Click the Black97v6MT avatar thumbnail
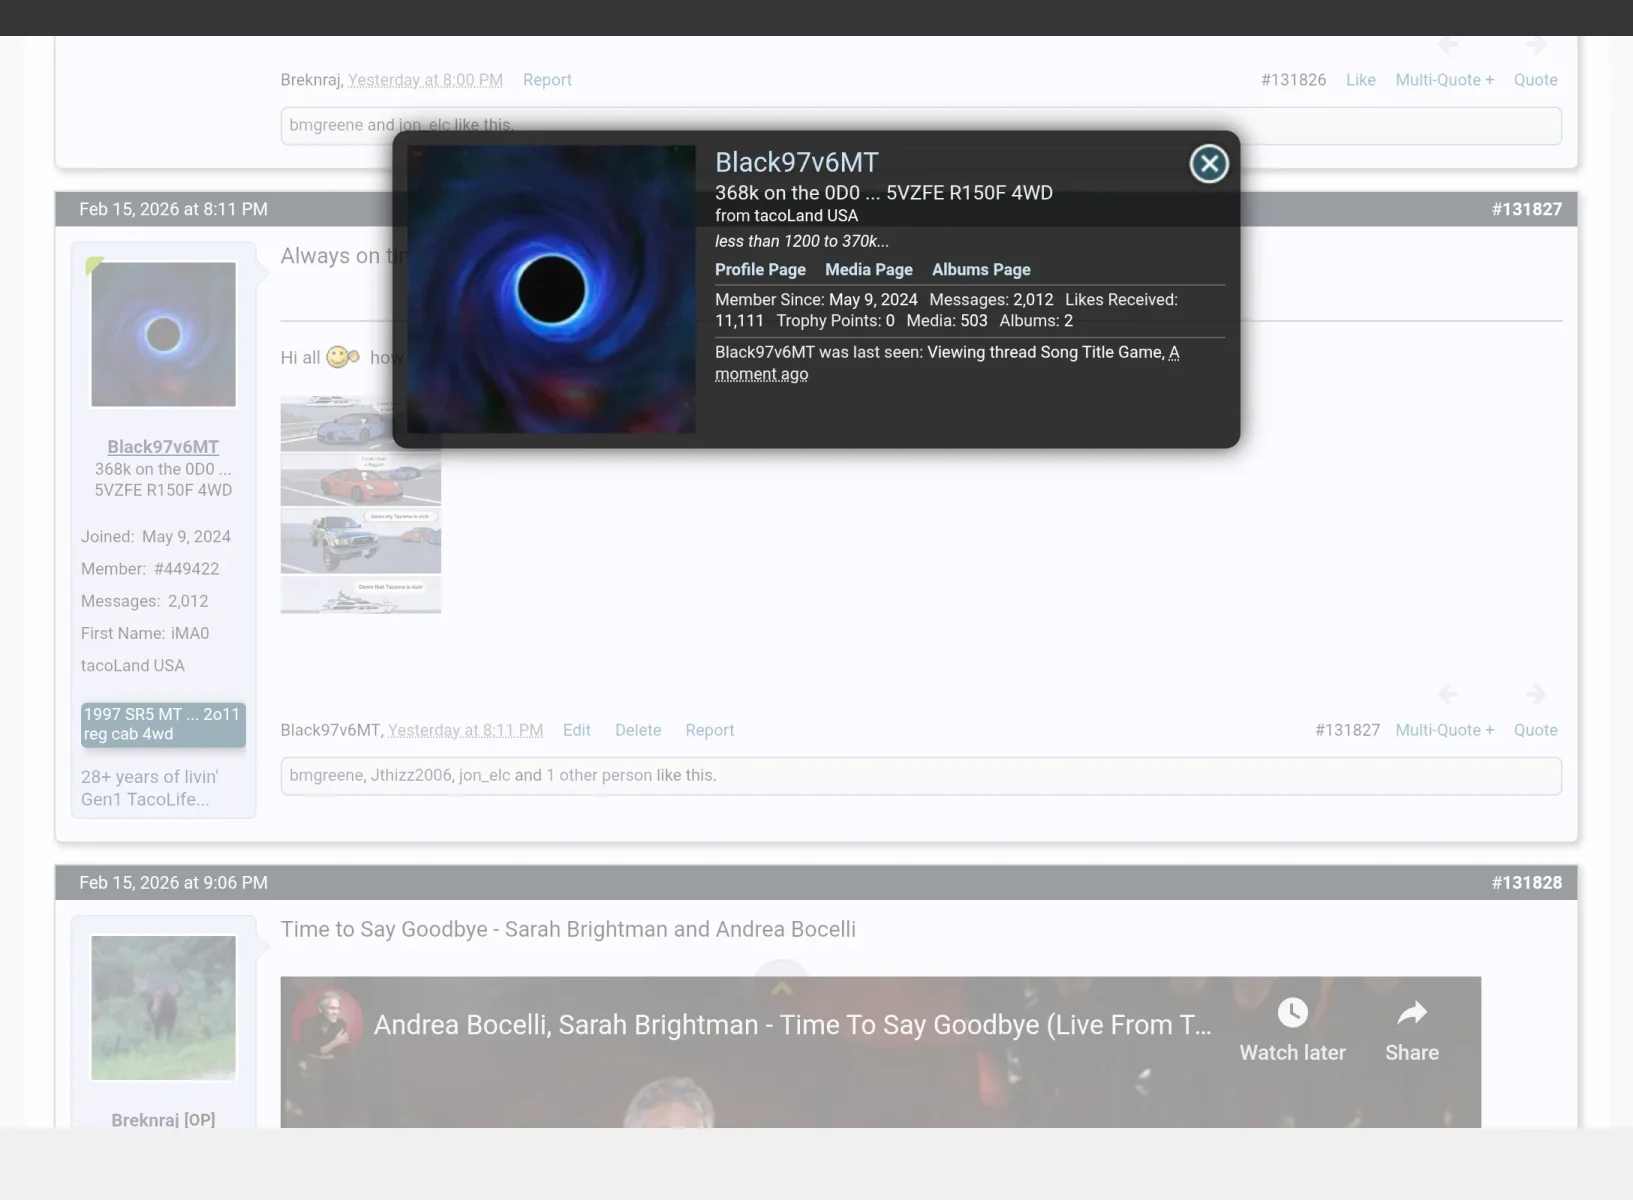The image size is (1633, 1200). [x=162, y=334]
